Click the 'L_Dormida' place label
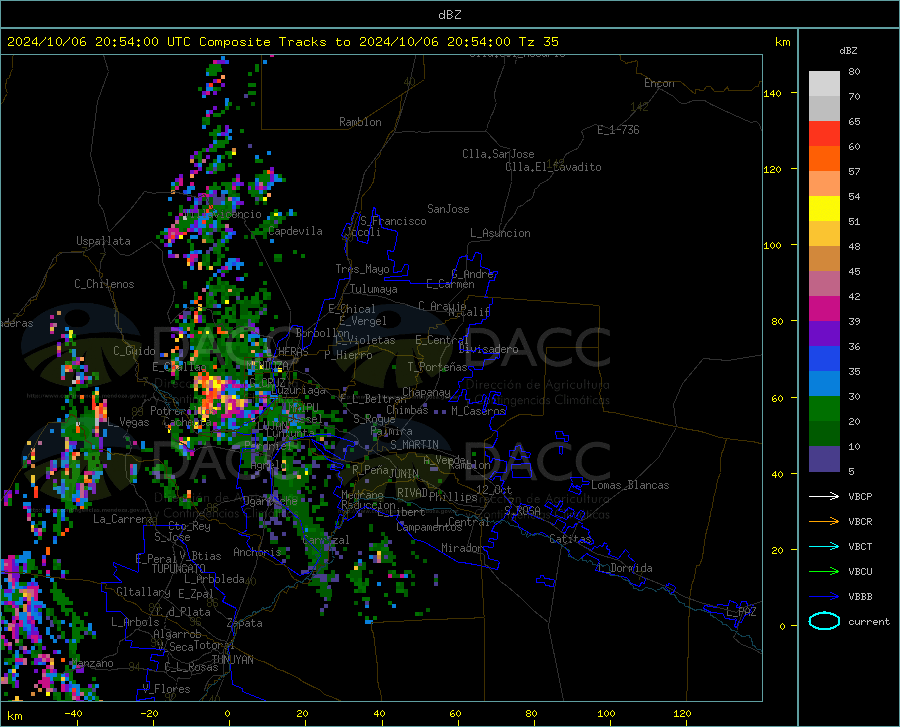 625,568
